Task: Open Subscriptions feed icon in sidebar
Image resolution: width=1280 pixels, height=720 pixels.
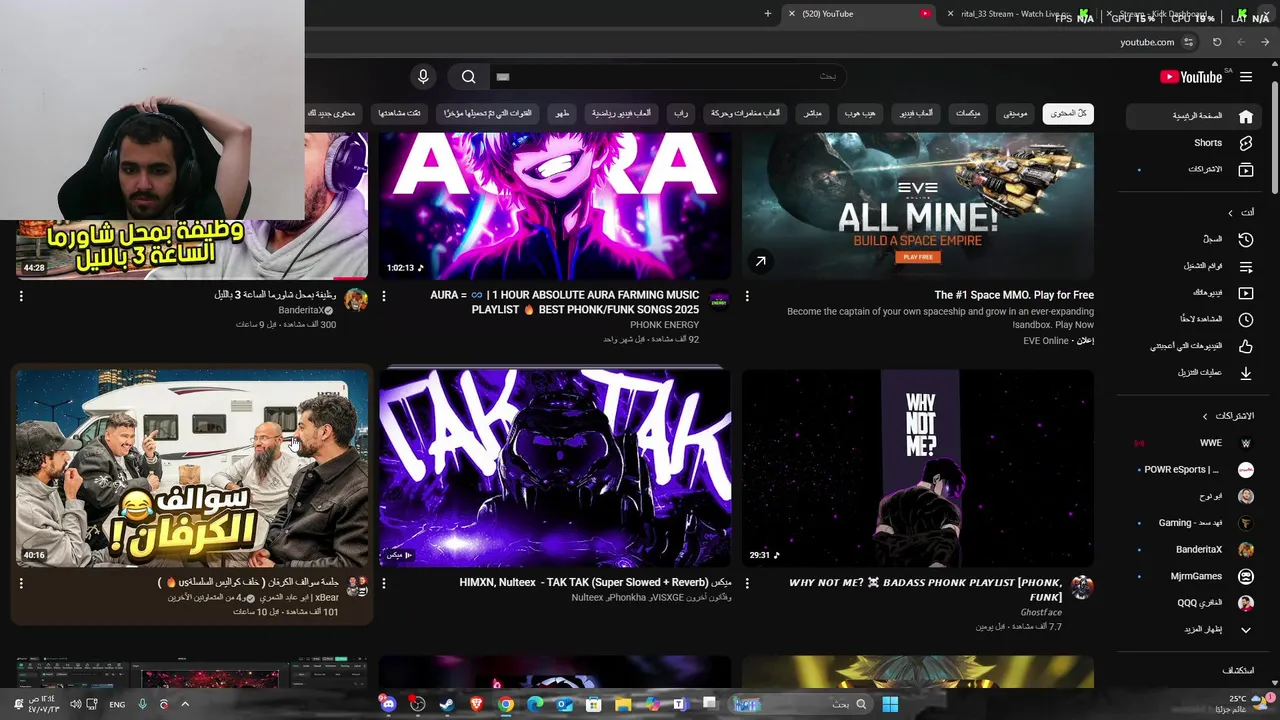Action: [1246, 170]
